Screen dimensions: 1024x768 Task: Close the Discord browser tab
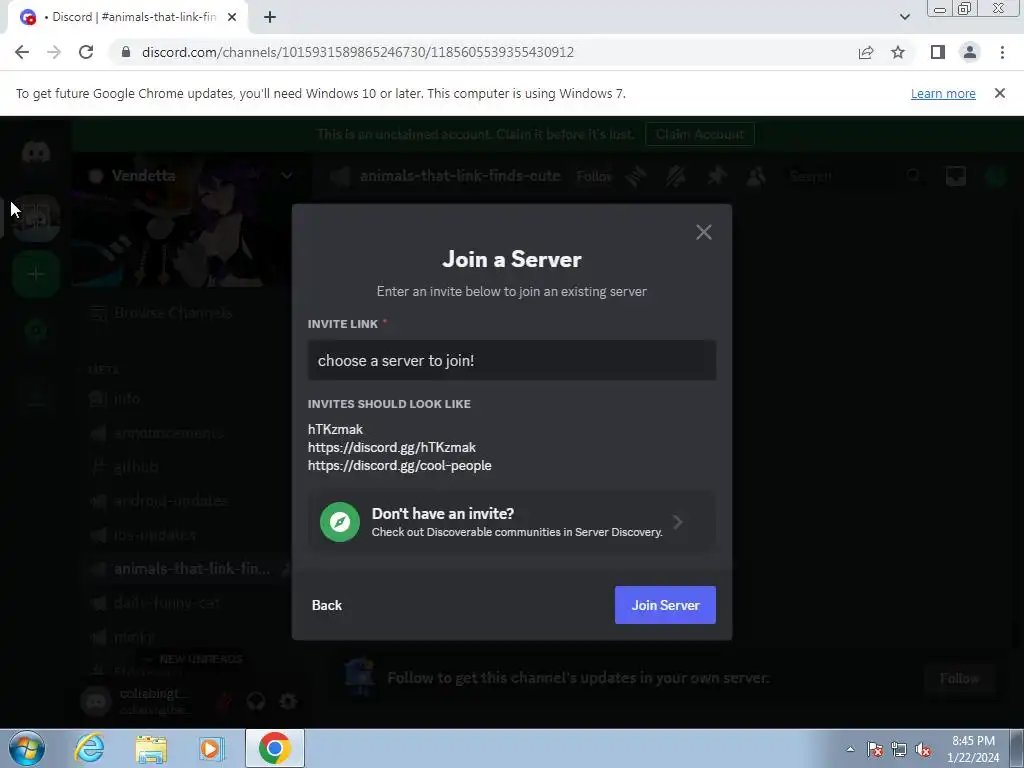(232, 17)
